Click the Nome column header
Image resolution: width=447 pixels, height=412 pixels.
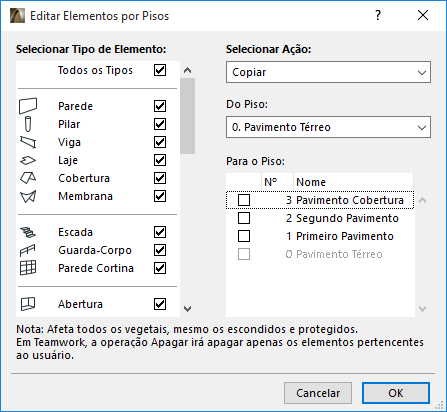pyautogui.click(x=353, y=182)
